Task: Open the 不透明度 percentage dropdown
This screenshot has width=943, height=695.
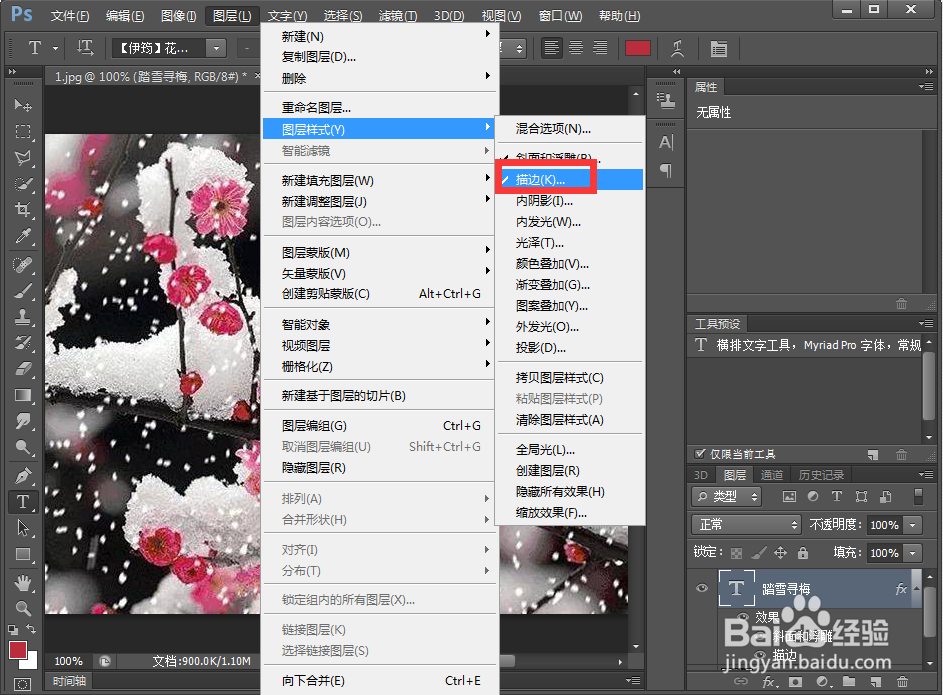Action: tap(913, 525)
